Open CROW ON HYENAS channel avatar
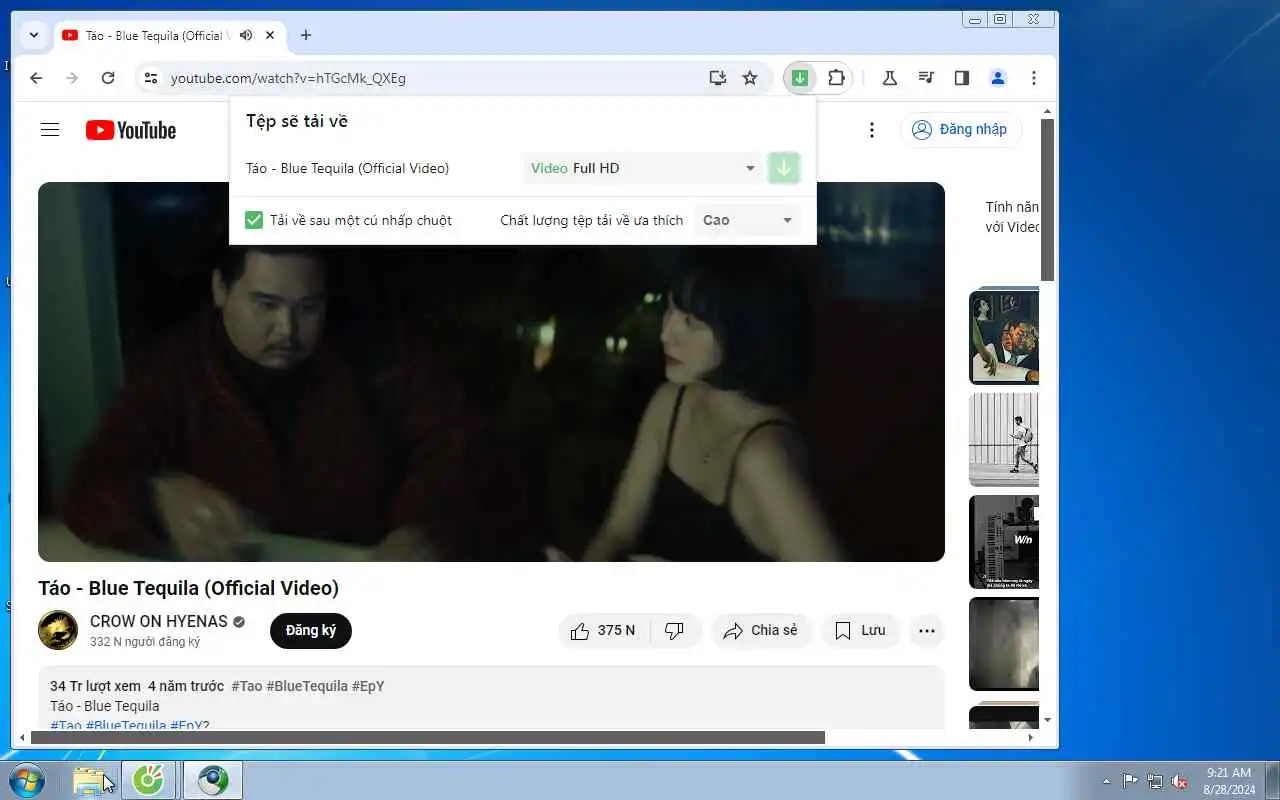 [x=58, y=631]
